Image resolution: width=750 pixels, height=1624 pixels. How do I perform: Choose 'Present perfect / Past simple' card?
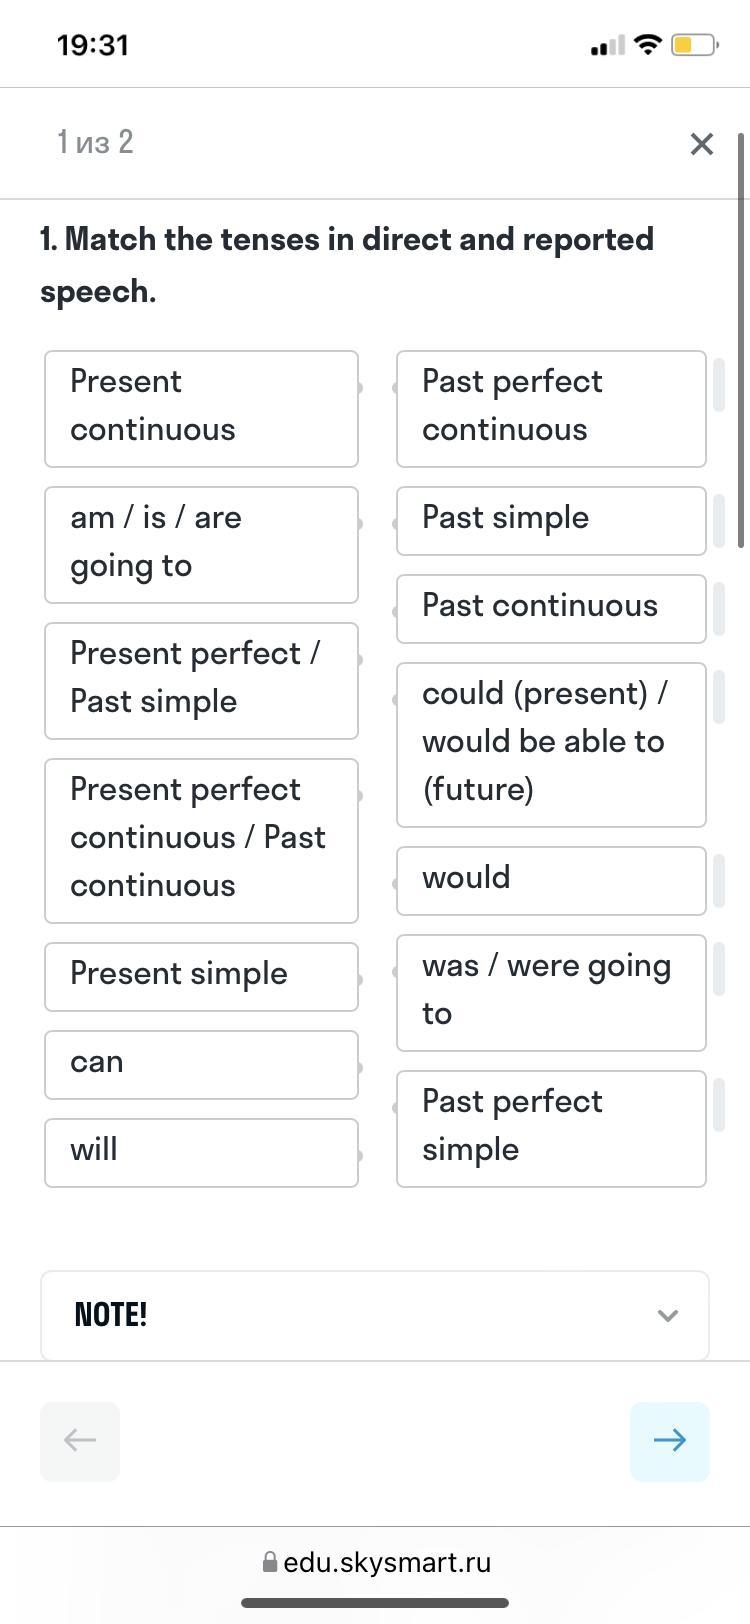click(201, 680)
